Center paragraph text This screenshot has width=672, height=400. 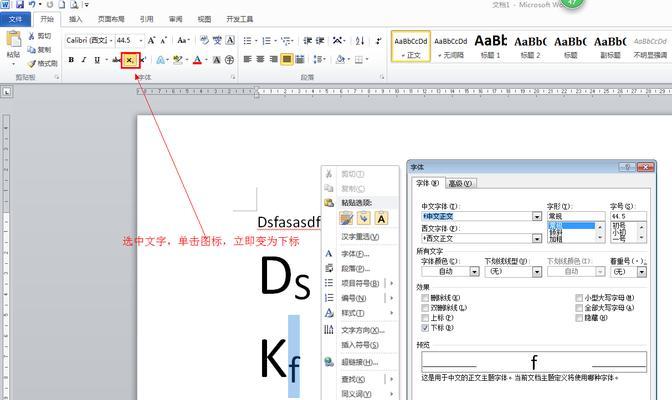click(x=260, y=59)
